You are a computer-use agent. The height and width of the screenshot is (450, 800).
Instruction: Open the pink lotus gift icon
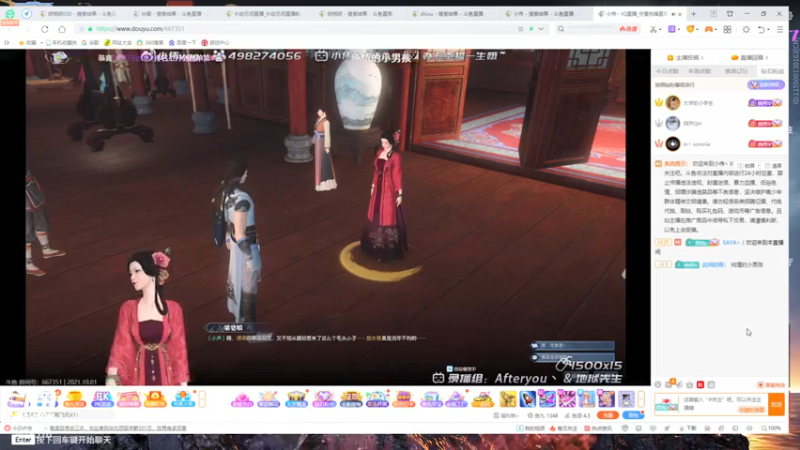(x=242, y=399)
